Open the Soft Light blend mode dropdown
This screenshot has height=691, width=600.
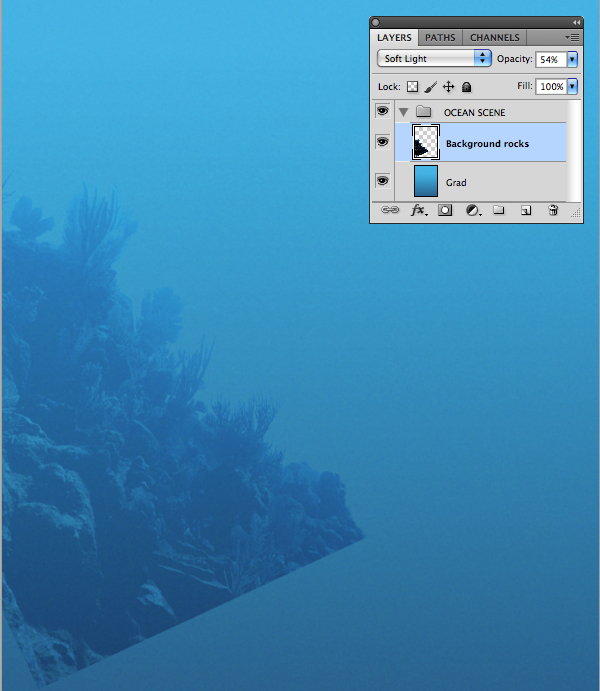434,58
